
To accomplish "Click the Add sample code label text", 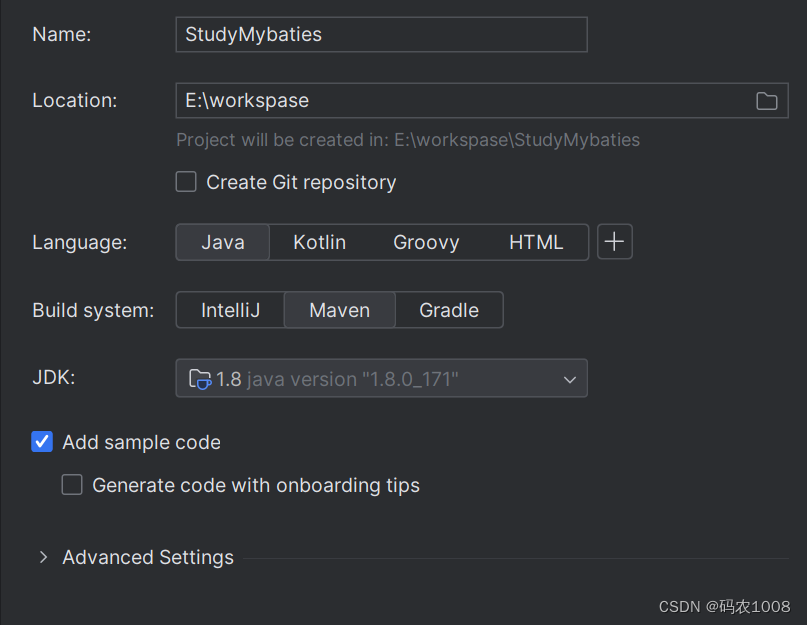I will coord(141,442).
